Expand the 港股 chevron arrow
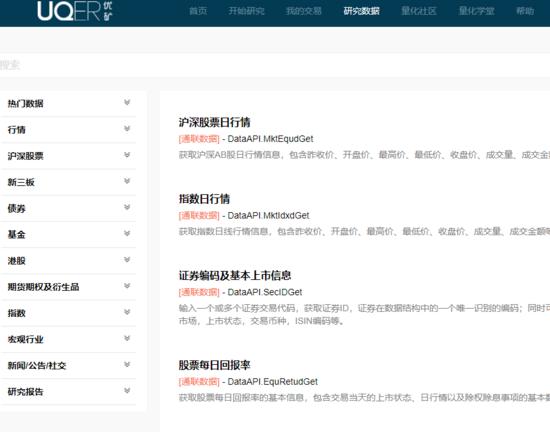 pos(127,259)
